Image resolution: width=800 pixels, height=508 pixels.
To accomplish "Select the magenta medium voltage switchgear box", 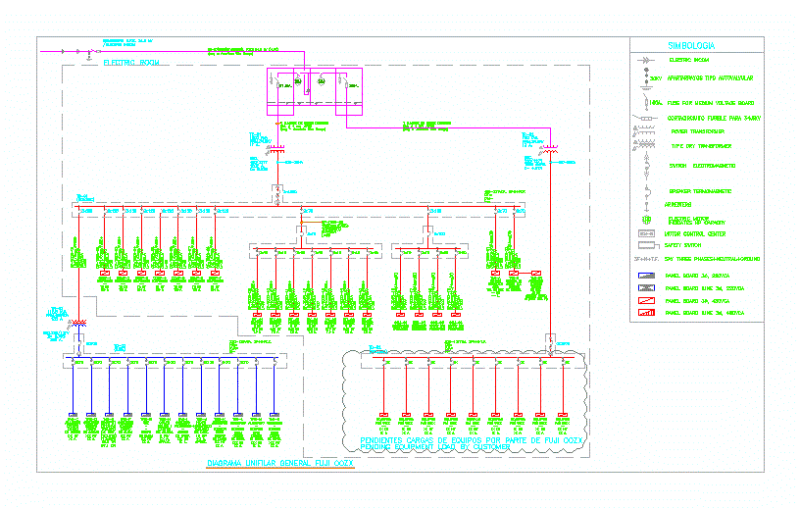I will click(x=315, y=92).
